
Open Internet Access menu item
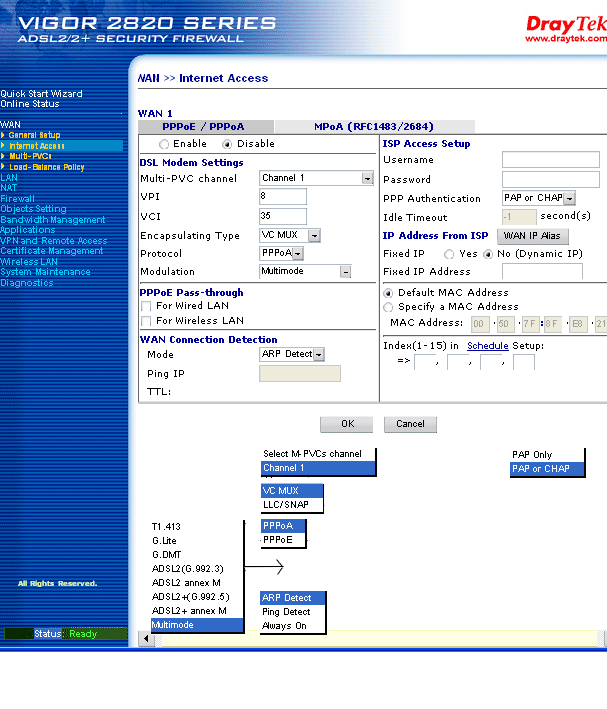tap(37, 146)
